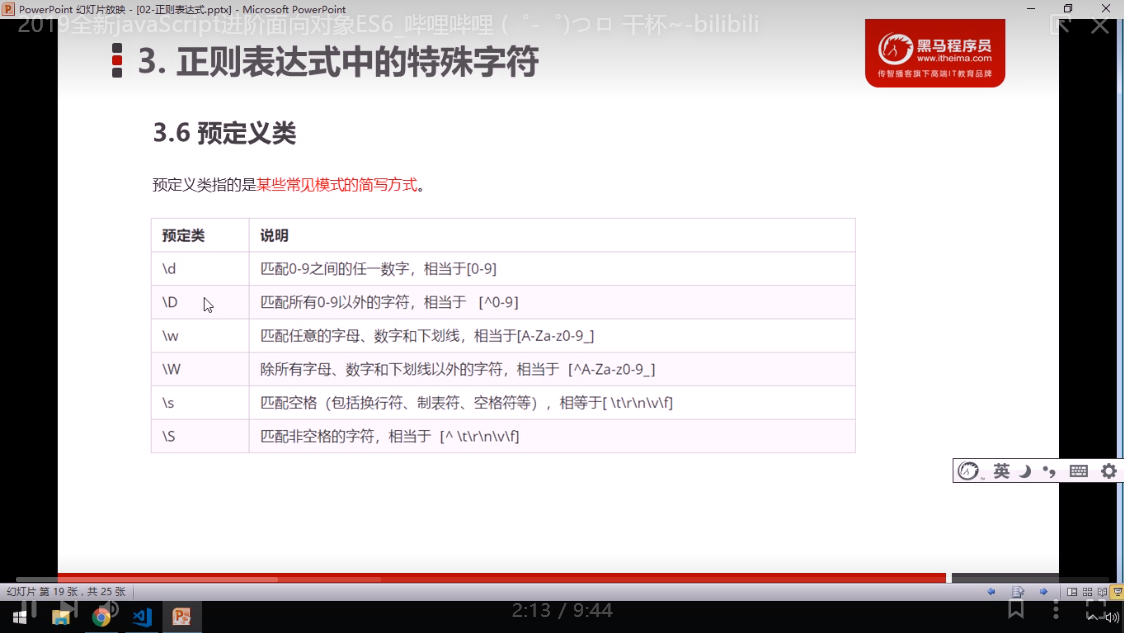Click the video time 2:13 / 9:44
1124x633 pixels.
pyautogui.click(x=562, y=610)
